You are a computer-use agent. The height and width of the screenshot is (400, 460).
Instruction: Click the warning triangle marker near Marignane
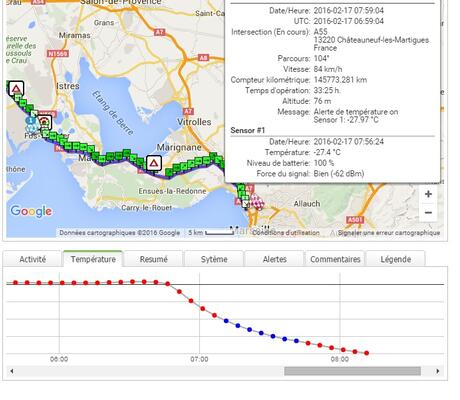pyautogui.click(x=153, y=163)
